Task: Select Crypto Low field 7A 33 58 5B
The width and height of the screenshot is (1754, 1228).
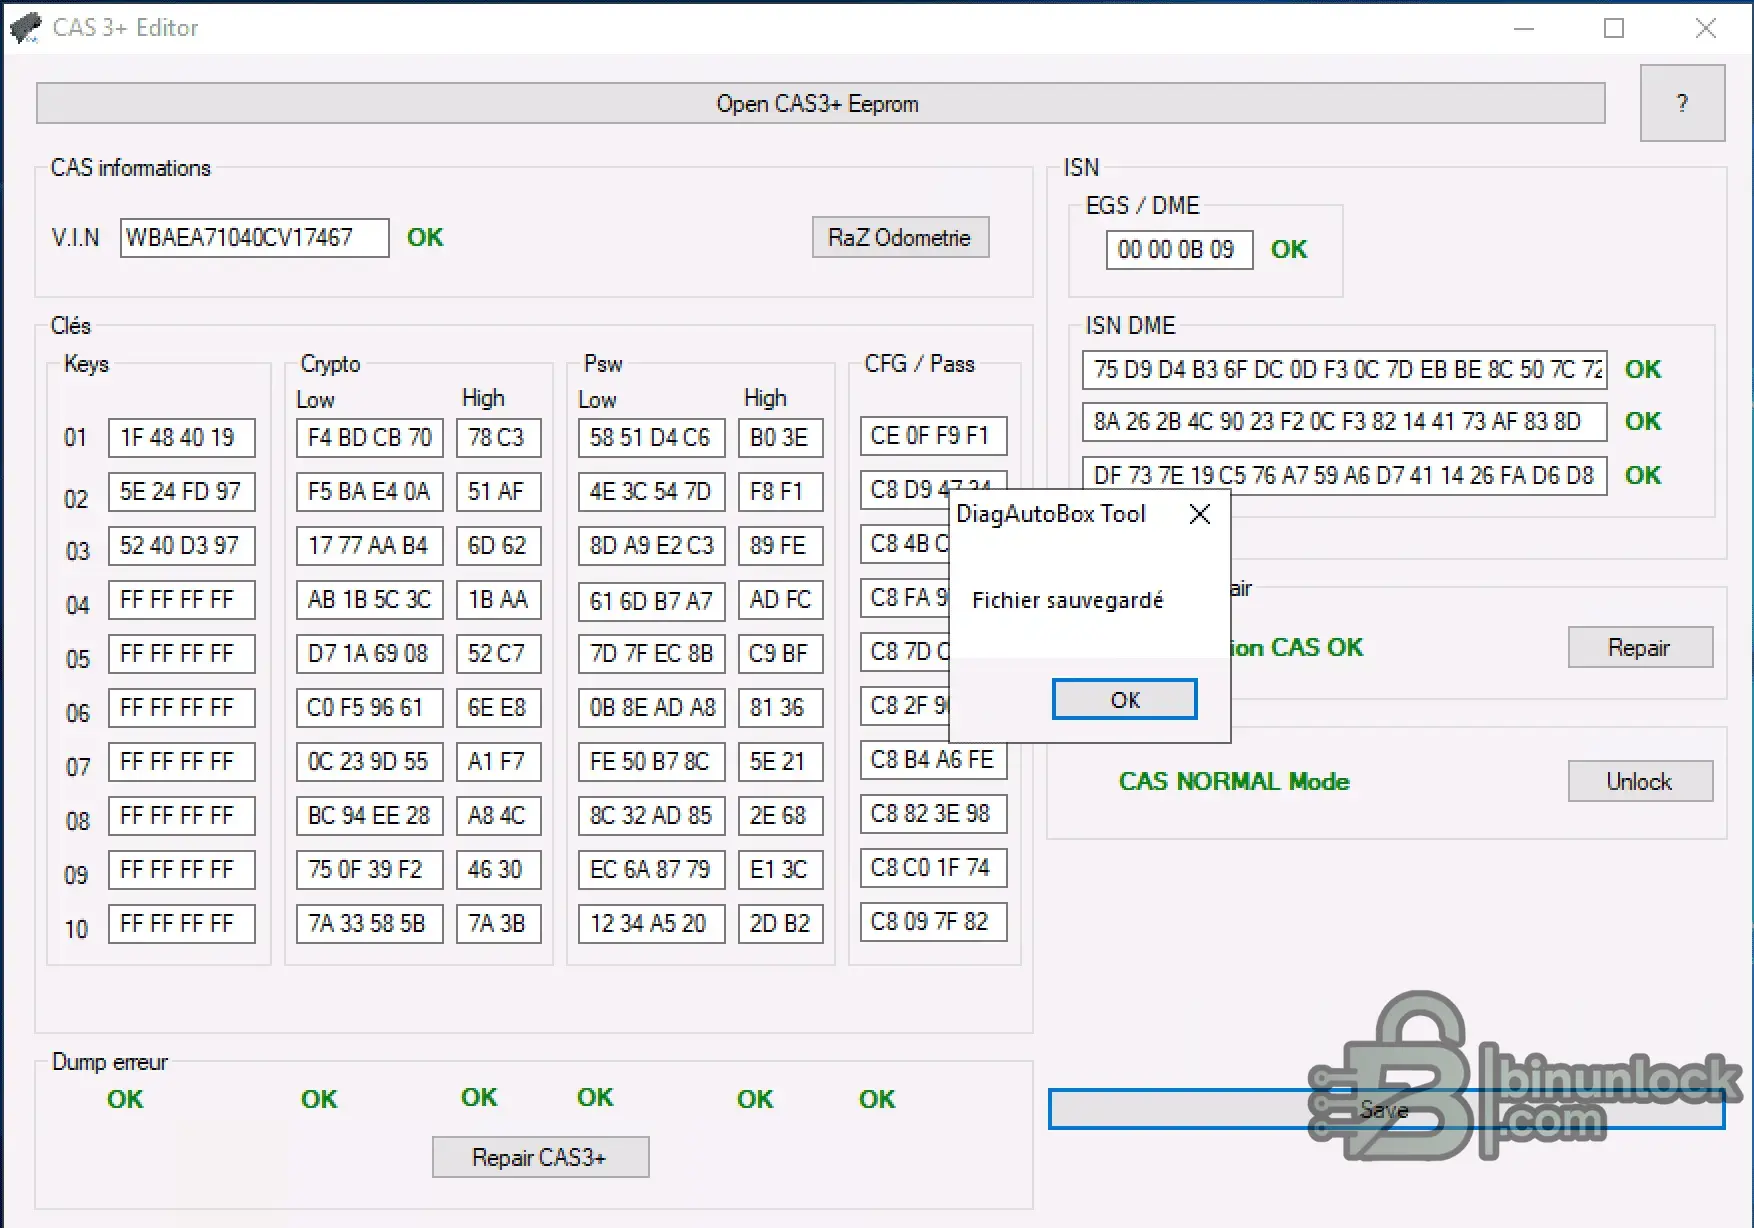Action: 369,924
